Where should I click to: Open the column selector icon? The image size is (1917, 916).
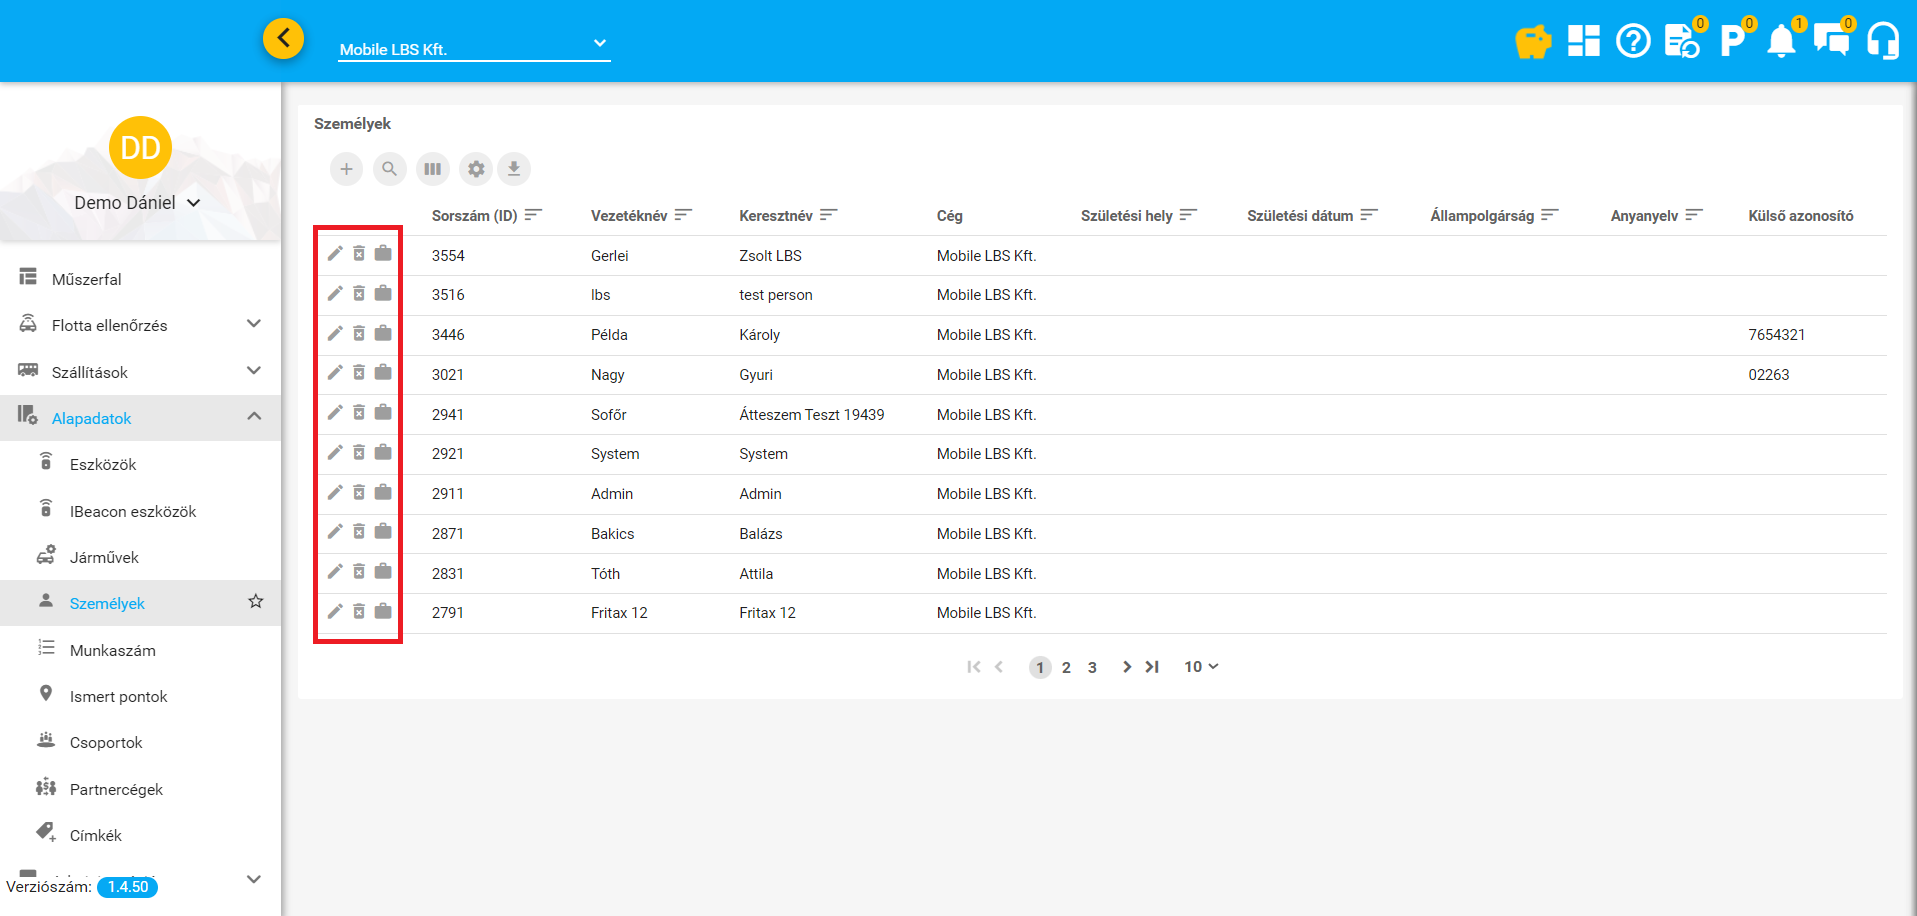(x=432, y=169)
